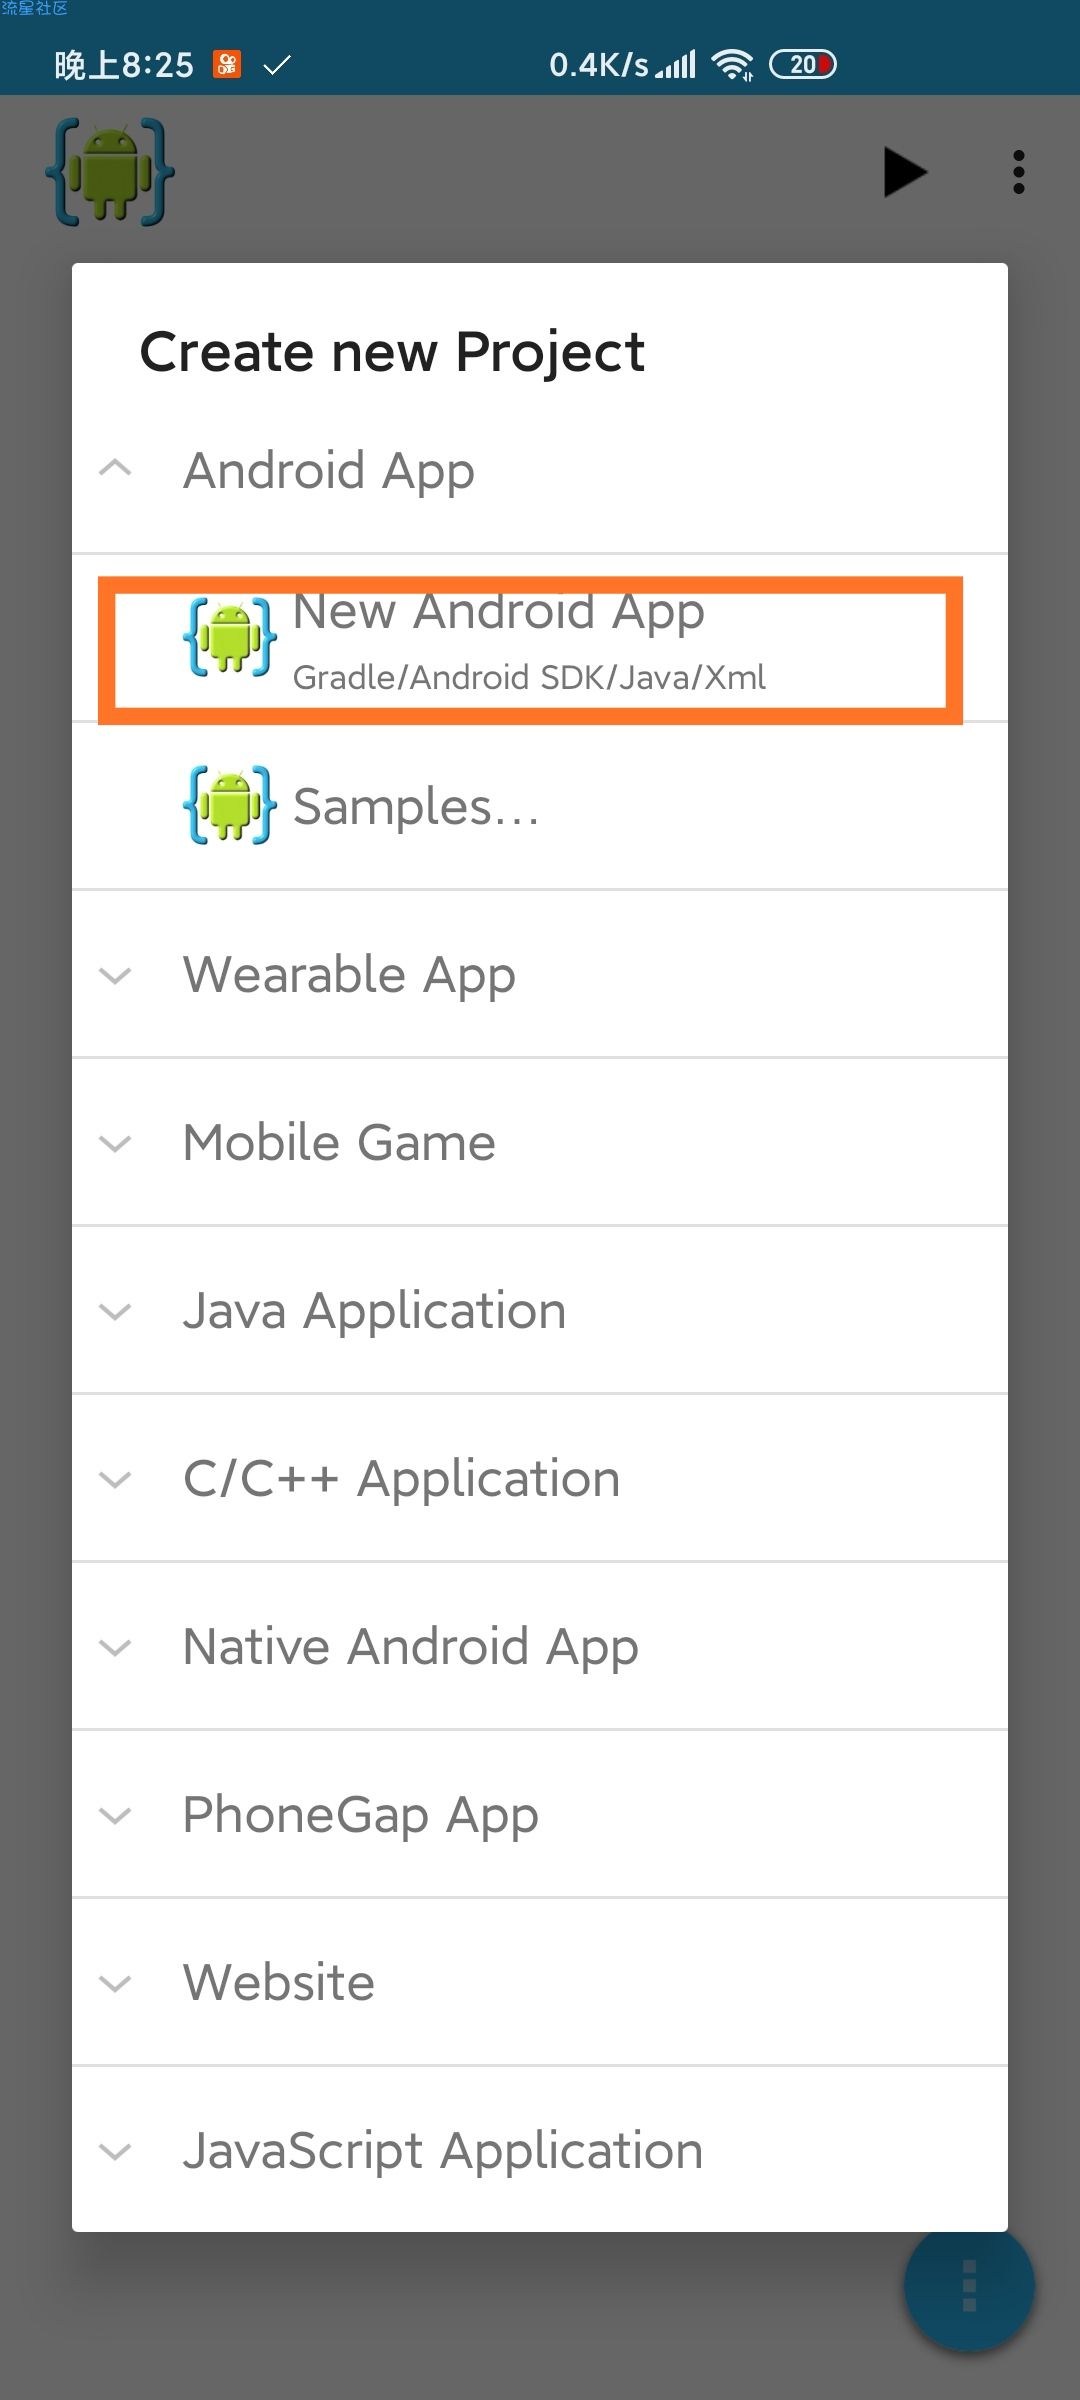Select the JavaScript Application category
1080x2400 pixels.
click(x=540, y=2149)
